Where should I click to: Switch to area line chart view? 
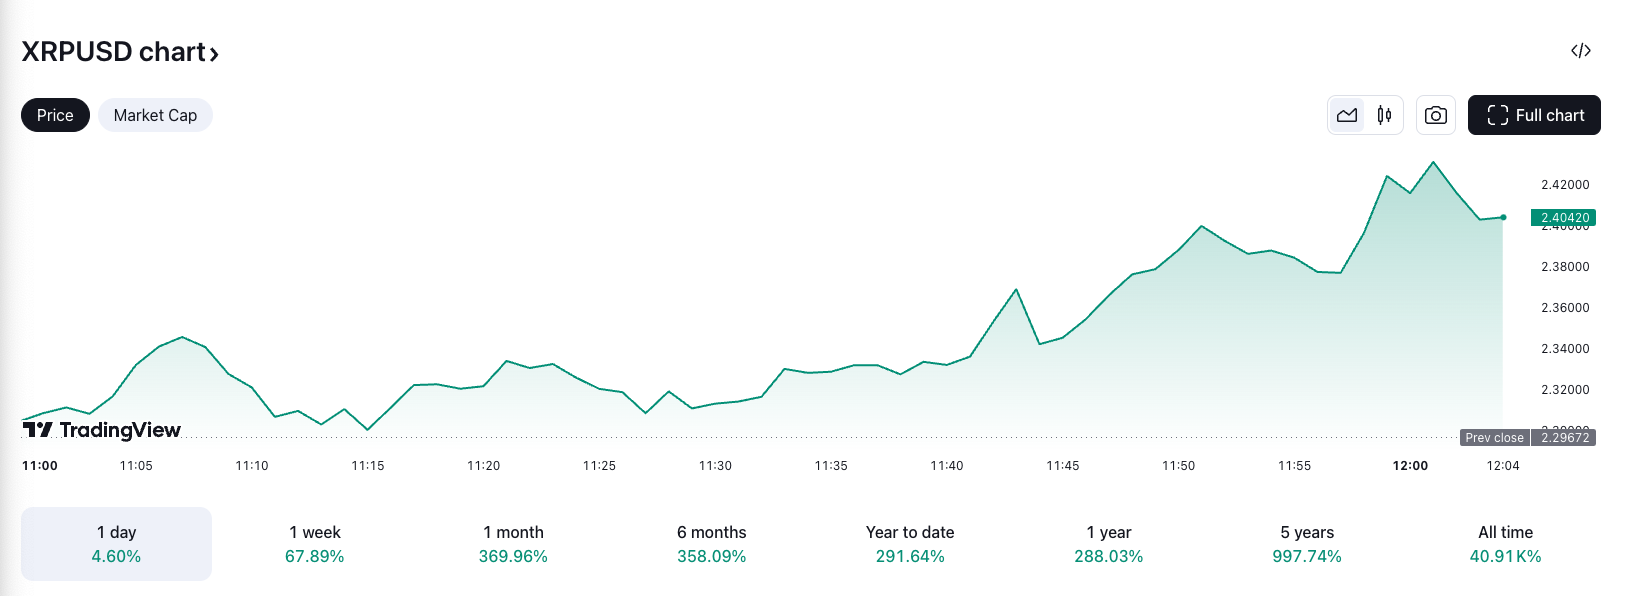click(1347, 115)
